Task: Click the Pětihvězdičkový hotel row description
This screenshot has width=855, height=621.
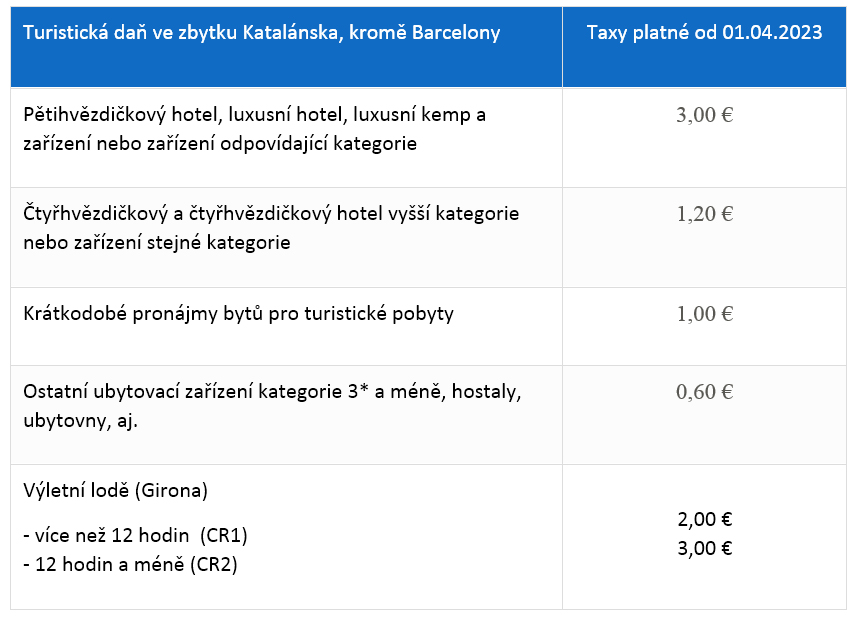Action: coord(254,129)
